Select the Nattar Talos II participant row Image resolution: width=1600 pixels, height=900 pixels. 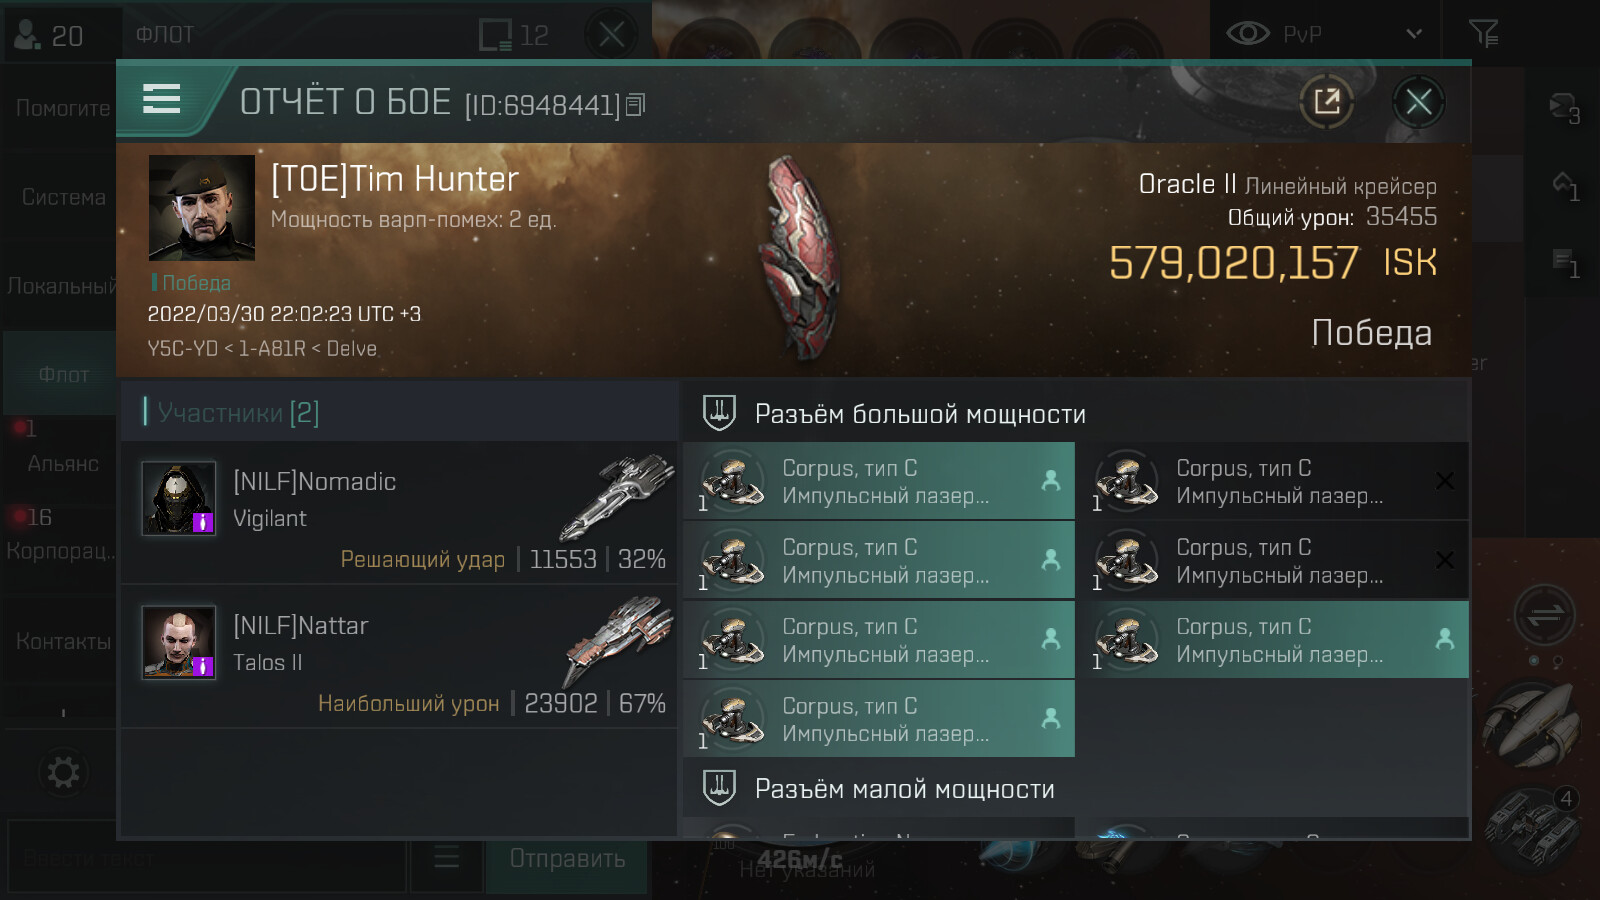(399, 658)
